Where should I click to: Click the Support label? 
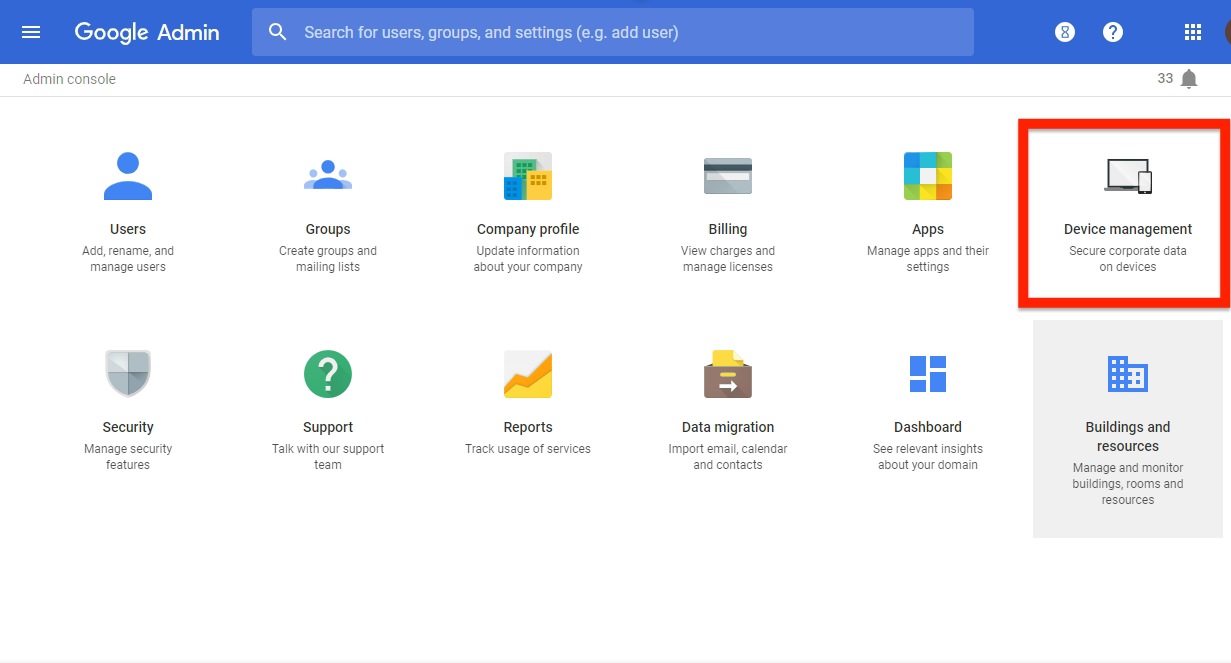tap(328, 427)
